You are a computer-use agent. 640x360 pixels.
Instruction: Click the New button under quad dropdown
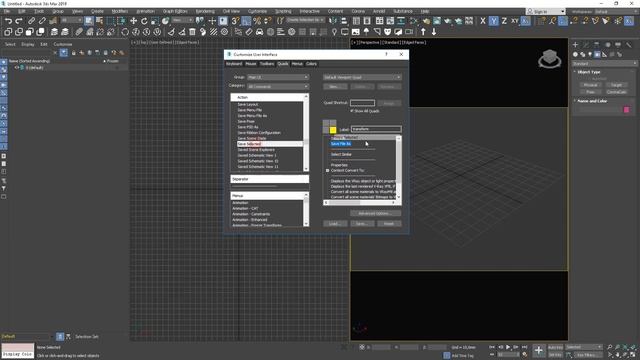click(335, 87)
